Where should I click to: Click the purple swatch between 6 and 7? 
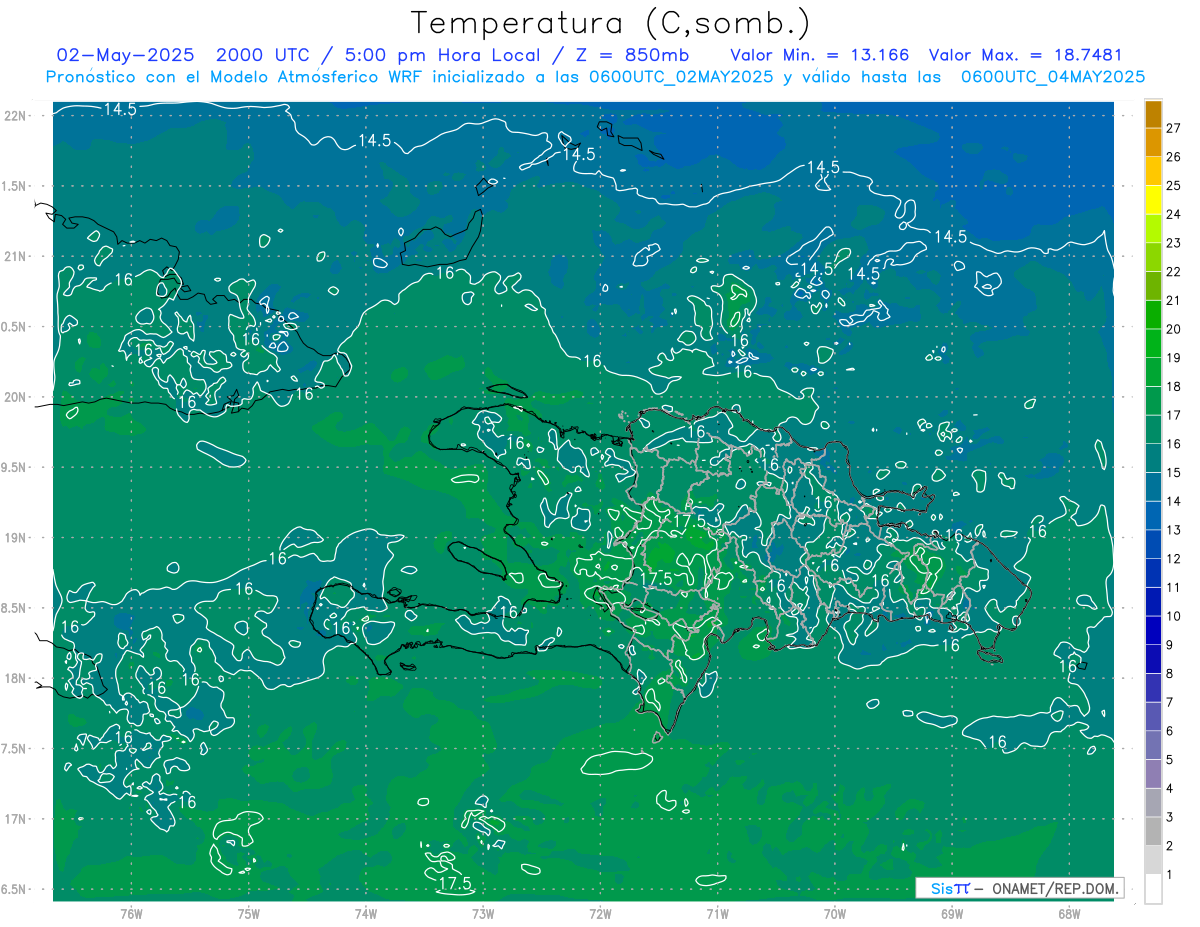point(1153,716)
